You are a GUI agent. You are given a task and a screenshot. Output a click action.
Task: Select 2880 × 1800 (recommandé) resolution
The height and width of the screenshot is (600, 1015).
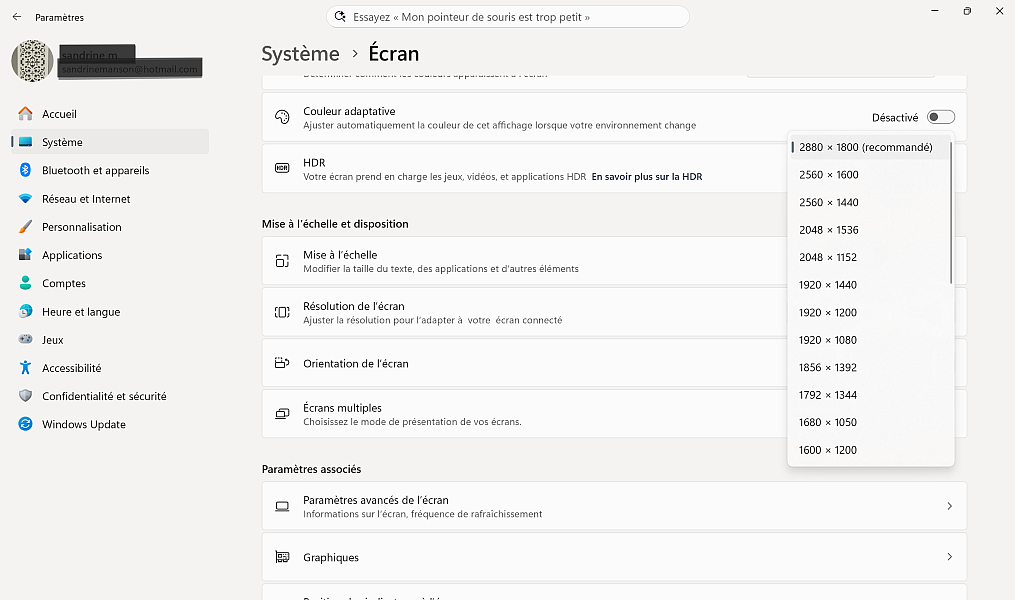871,147
